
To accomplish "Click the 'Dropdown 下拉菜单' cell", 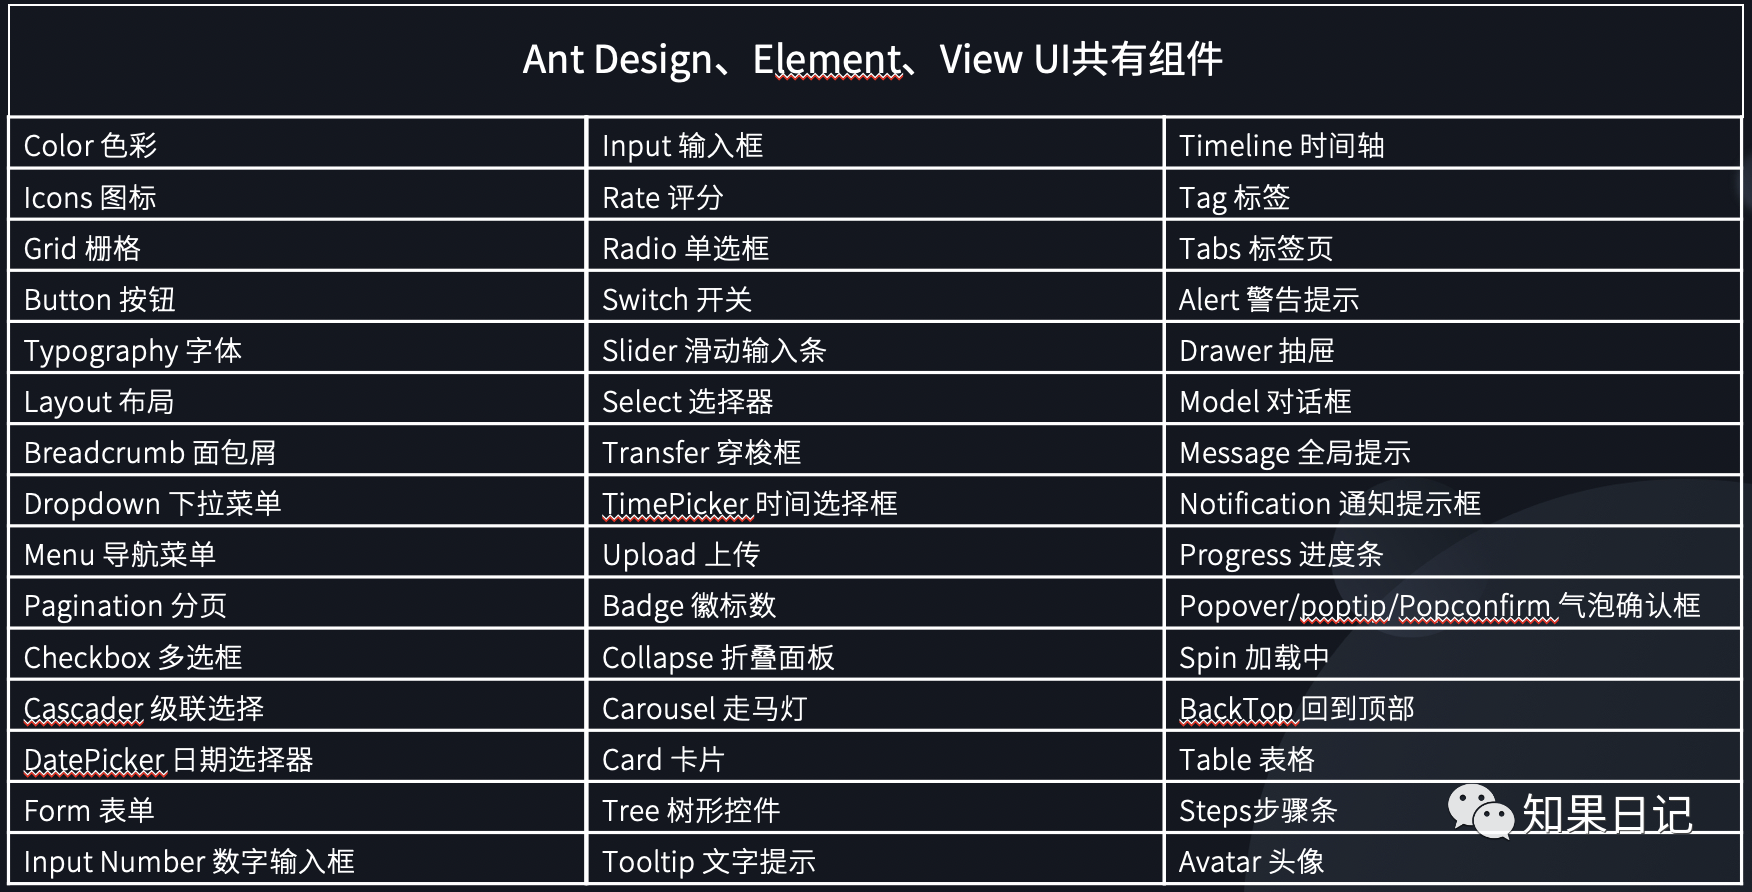I will pyautogui.click(x=297, y=503).
